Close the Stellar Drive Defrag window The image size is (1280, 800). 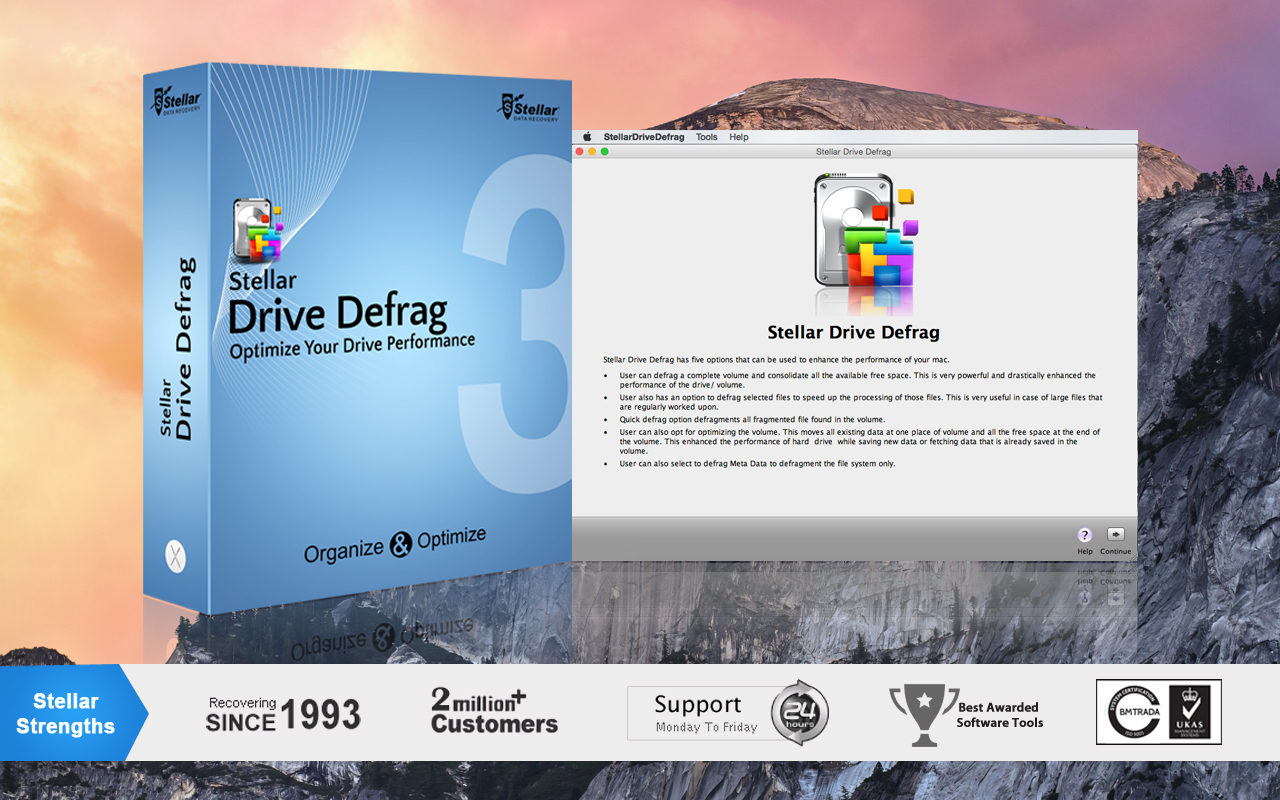point(579,151)
